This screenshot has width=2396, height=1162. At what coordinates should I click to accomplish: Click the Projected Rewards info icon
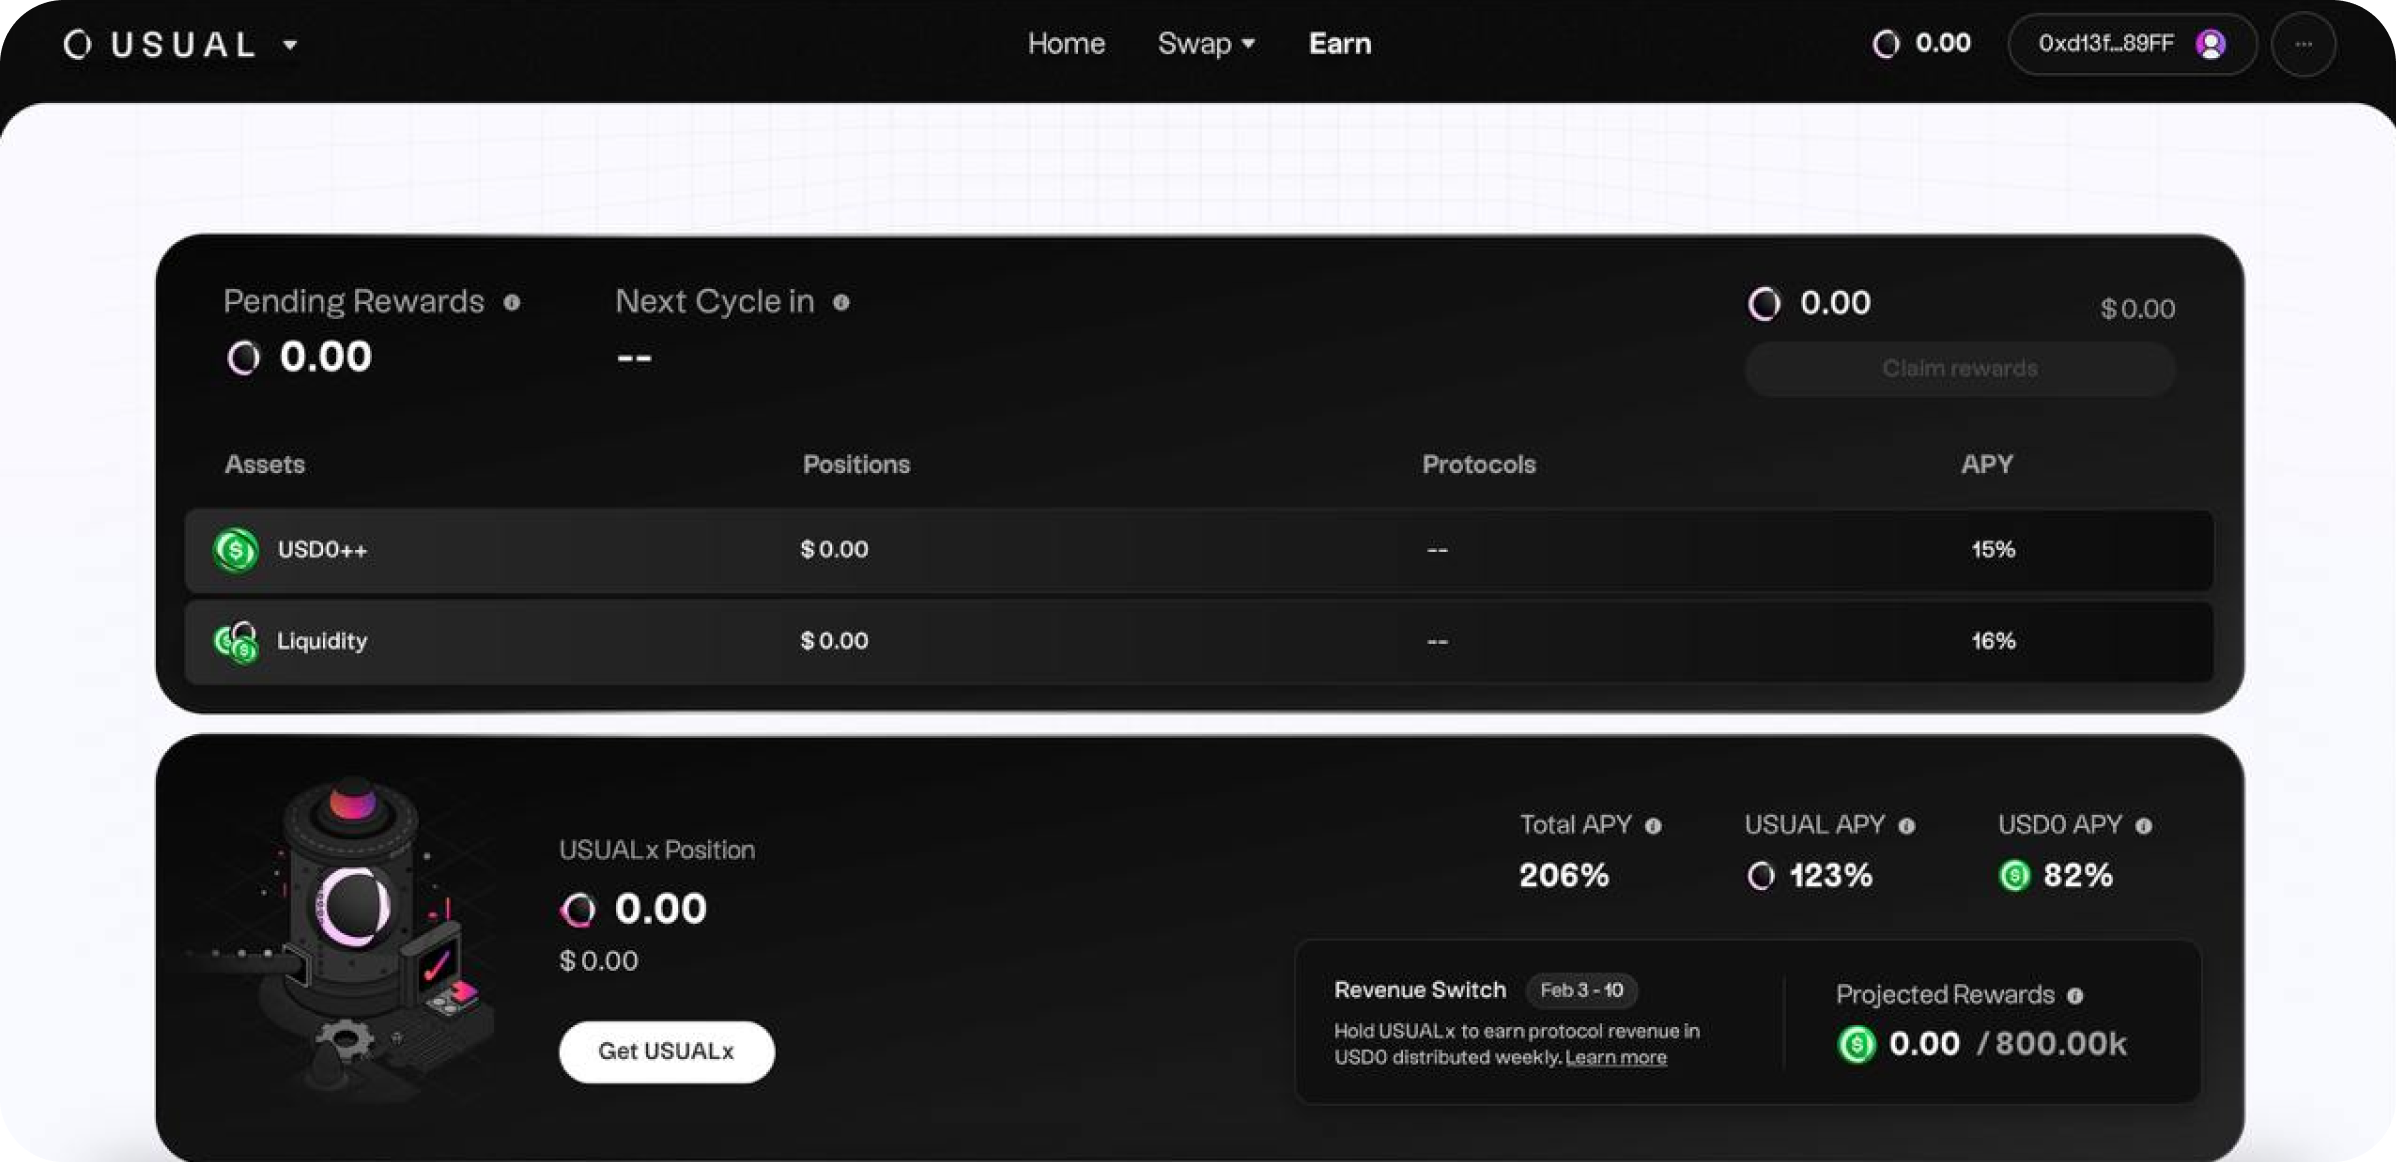[x=2076, y=996]
